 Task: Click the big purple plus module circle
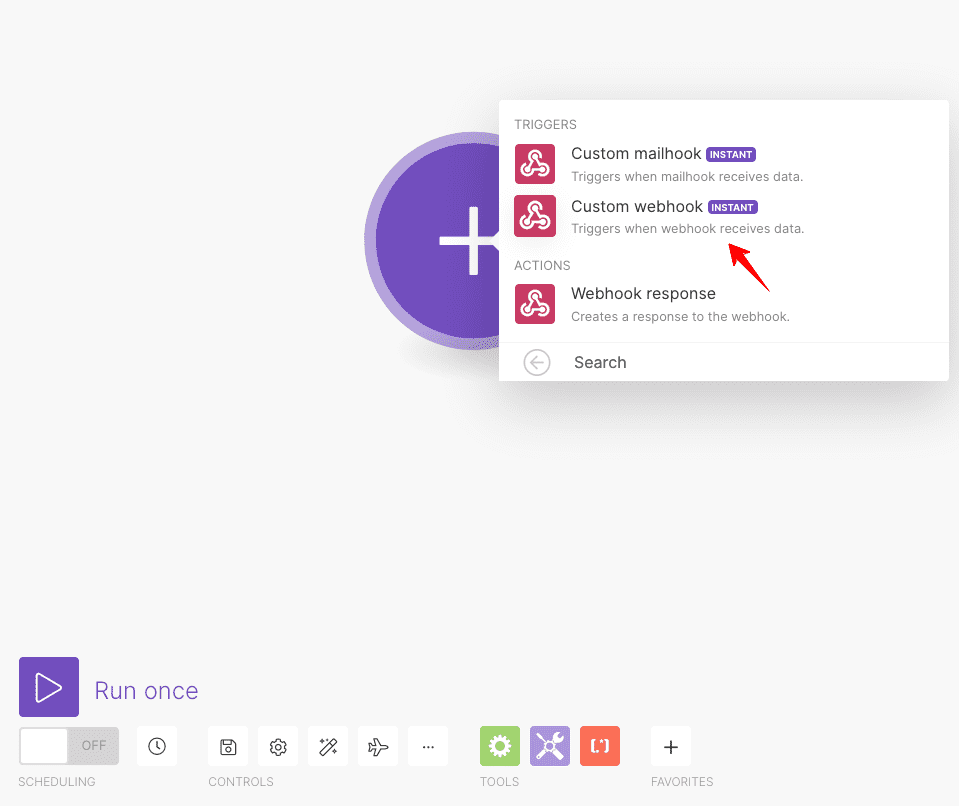click(432, 240)
